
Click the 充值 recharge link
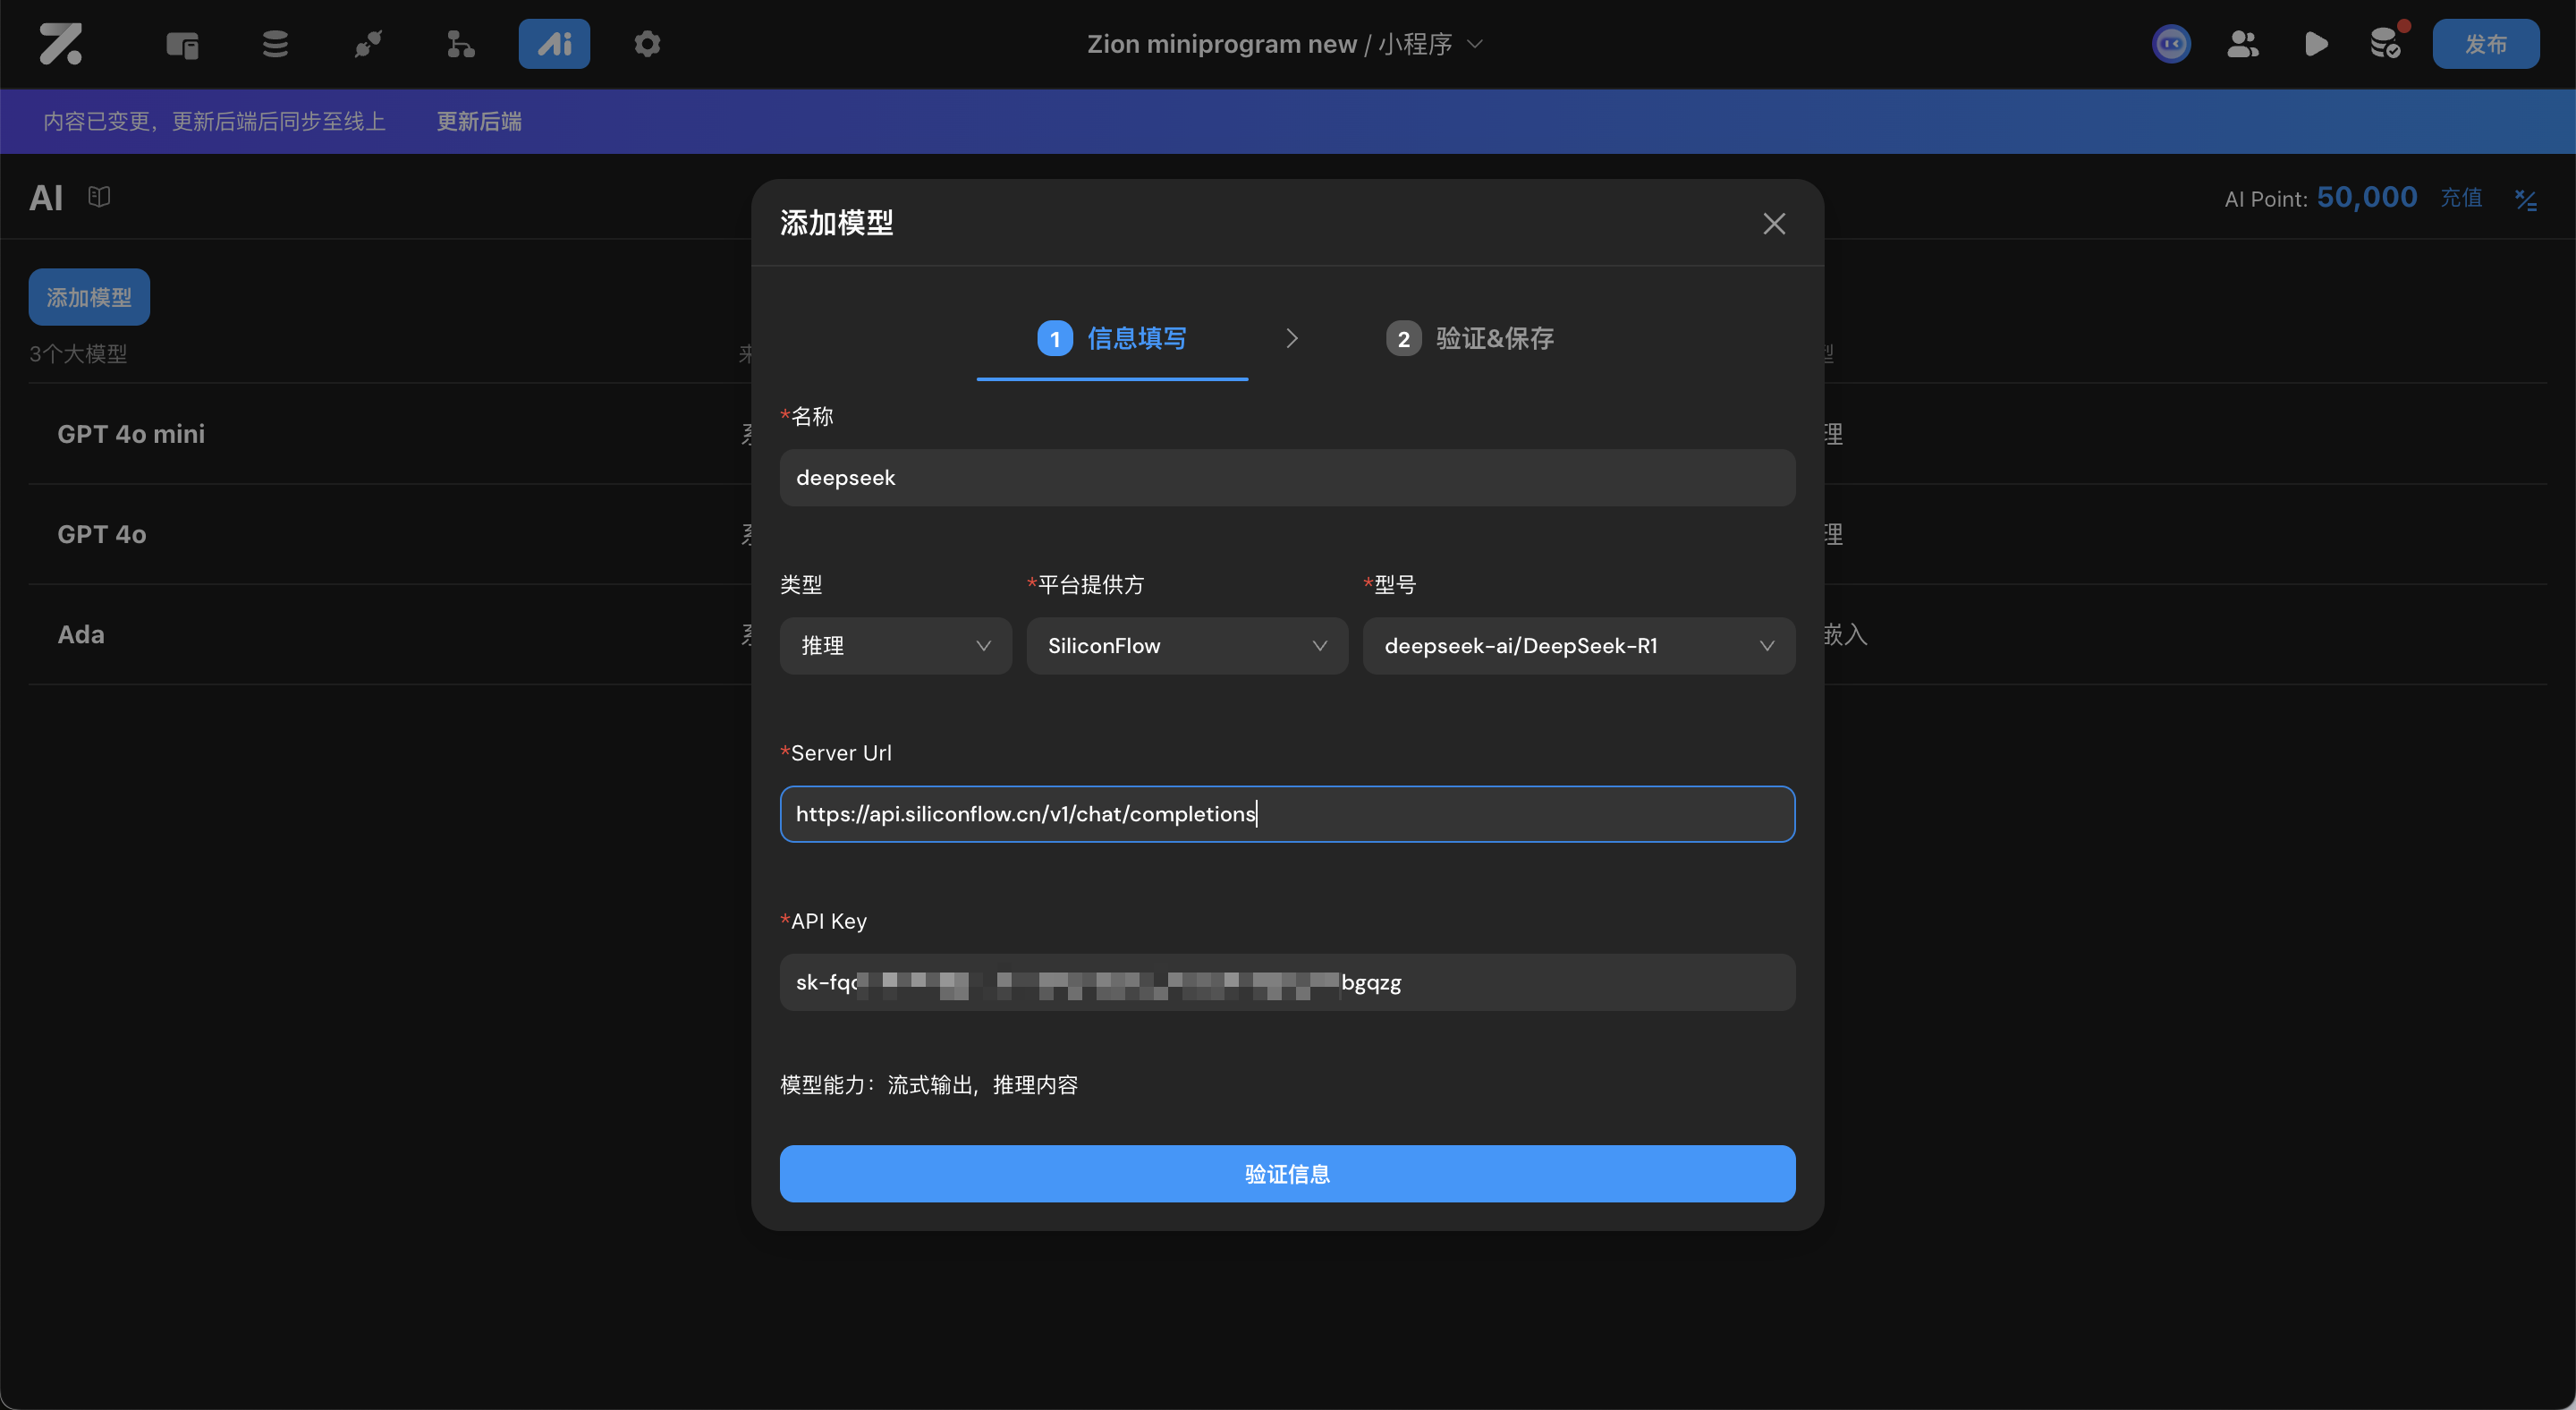[x=2461, y=198]
